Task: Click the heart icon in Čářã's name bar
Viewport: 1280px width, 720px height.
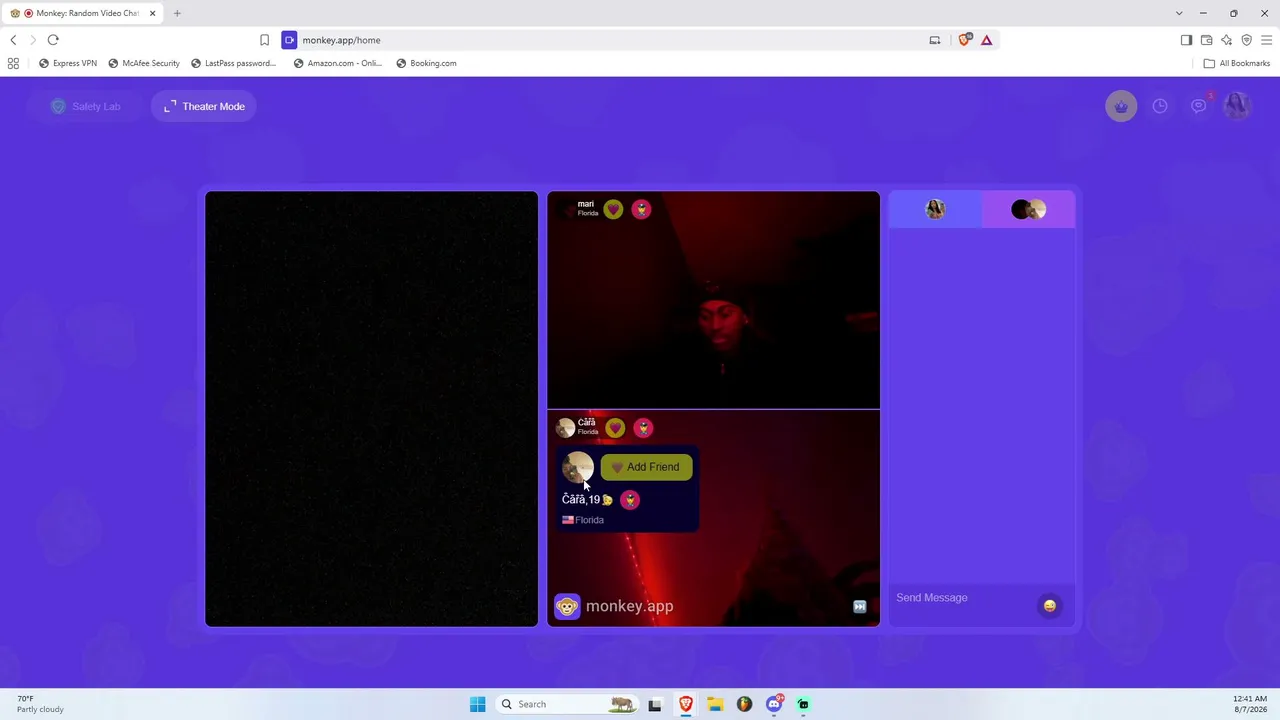Action: [x=615, y=428]
